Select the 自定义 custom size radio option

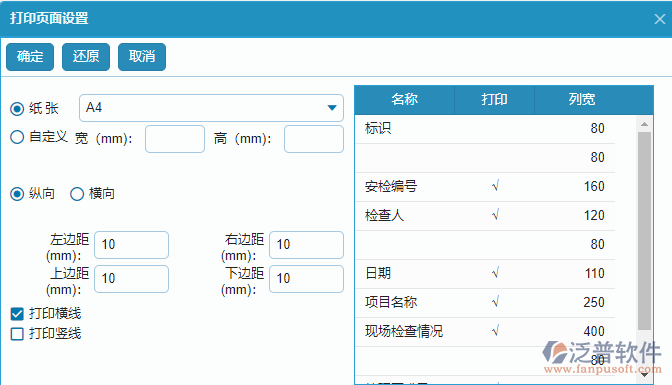tap(17, 137)
